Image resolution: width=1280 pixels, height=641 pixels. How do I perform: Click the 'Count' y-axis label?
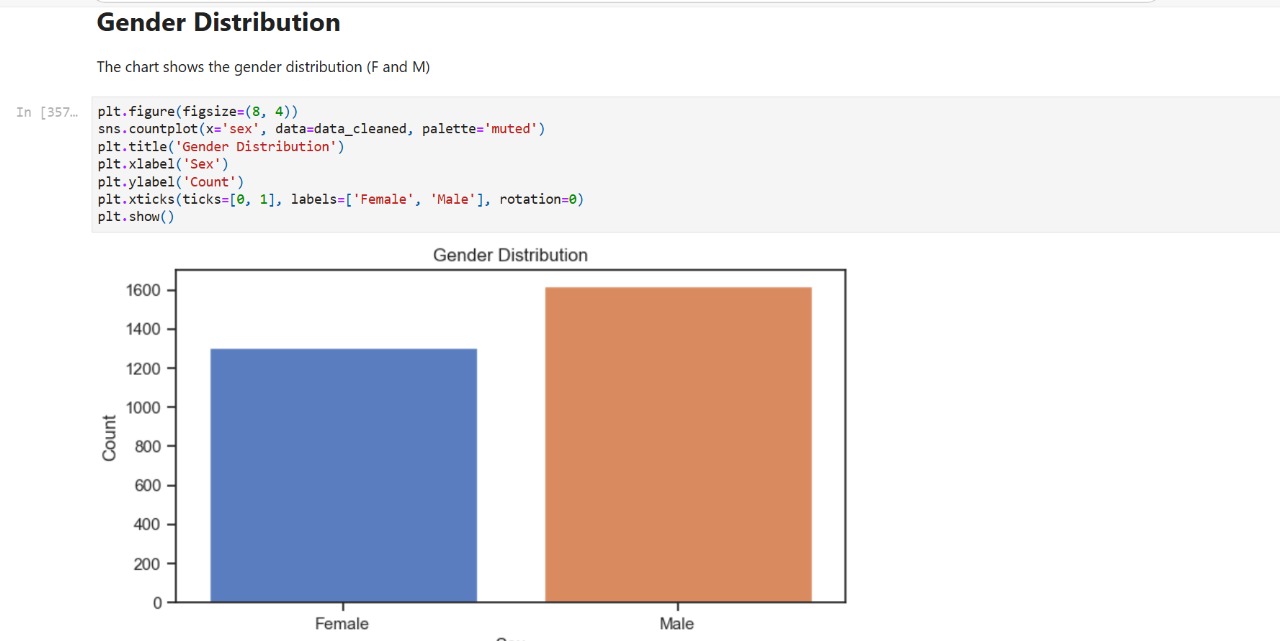[x=109, y=437]
